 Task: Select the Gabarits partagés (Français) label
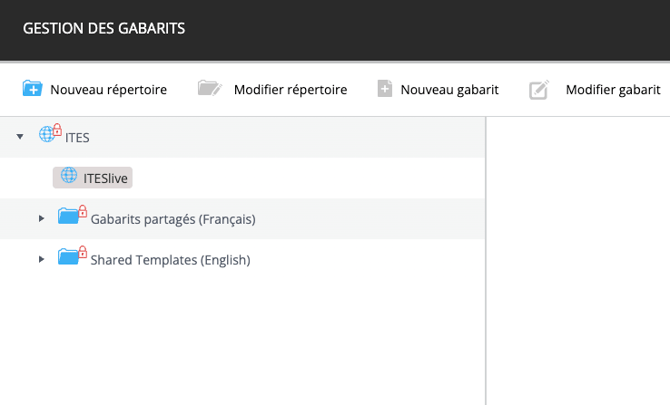click(172, 219)
